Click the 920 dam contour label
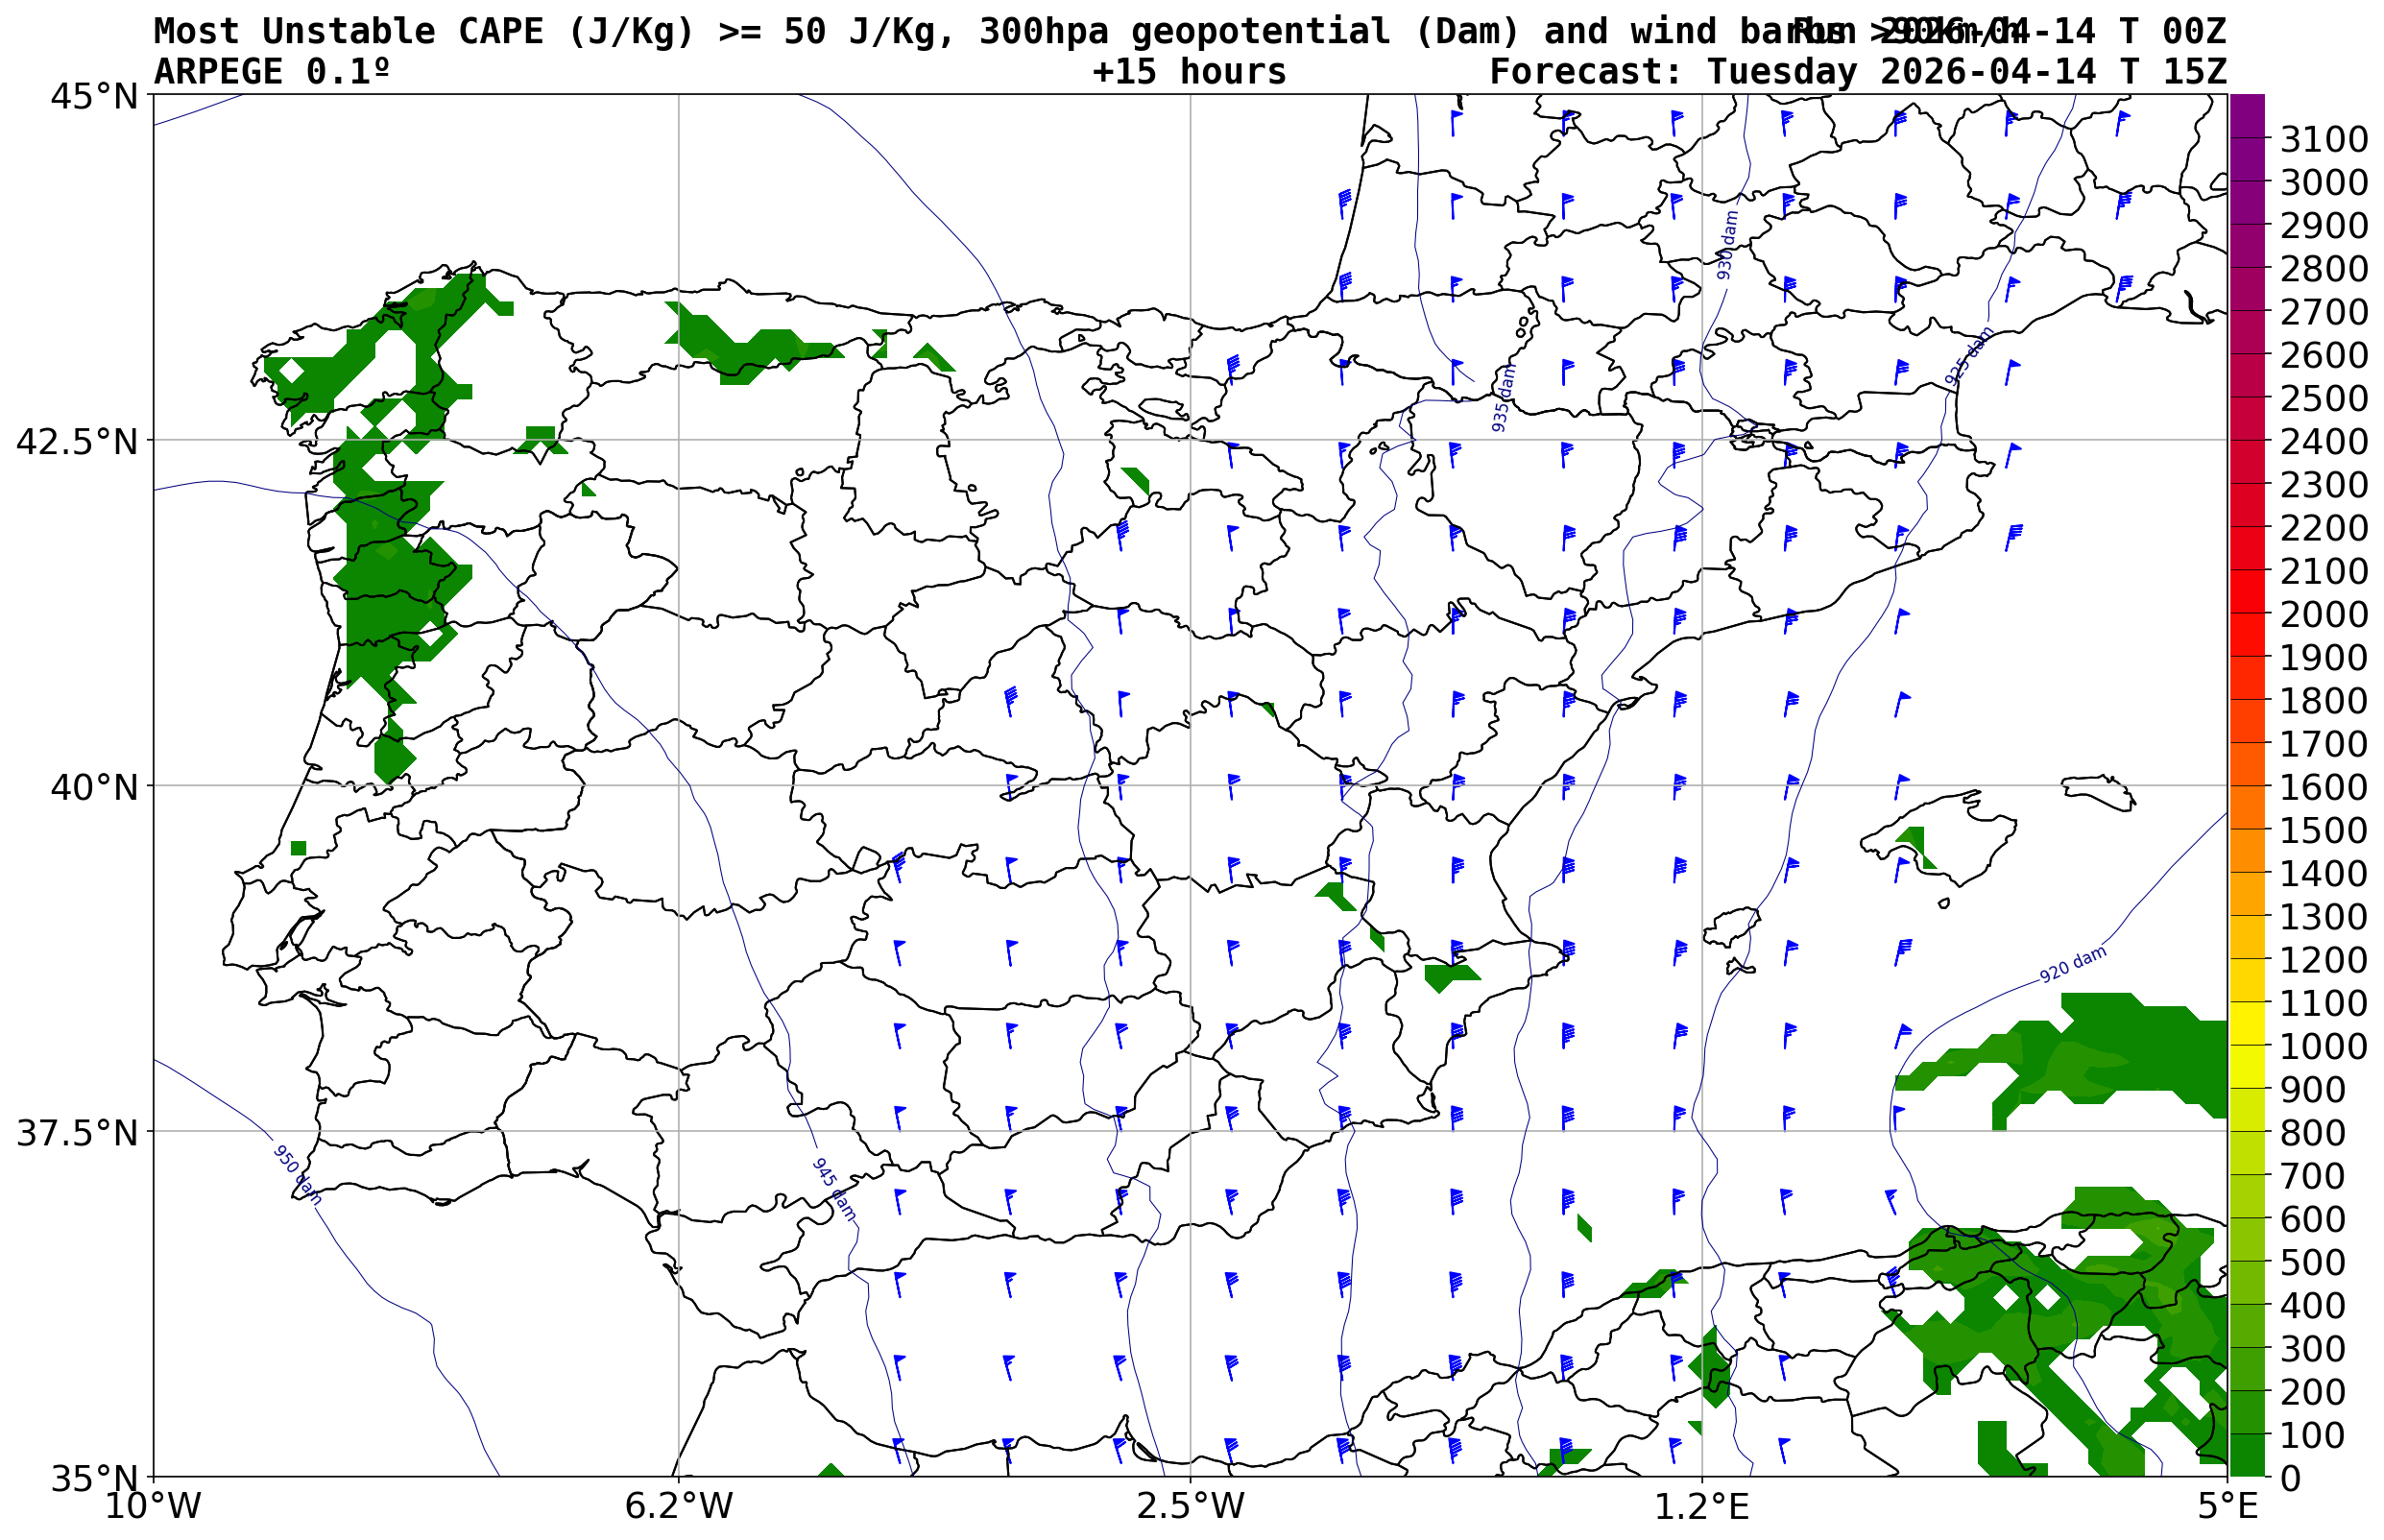 point(2072,965)
